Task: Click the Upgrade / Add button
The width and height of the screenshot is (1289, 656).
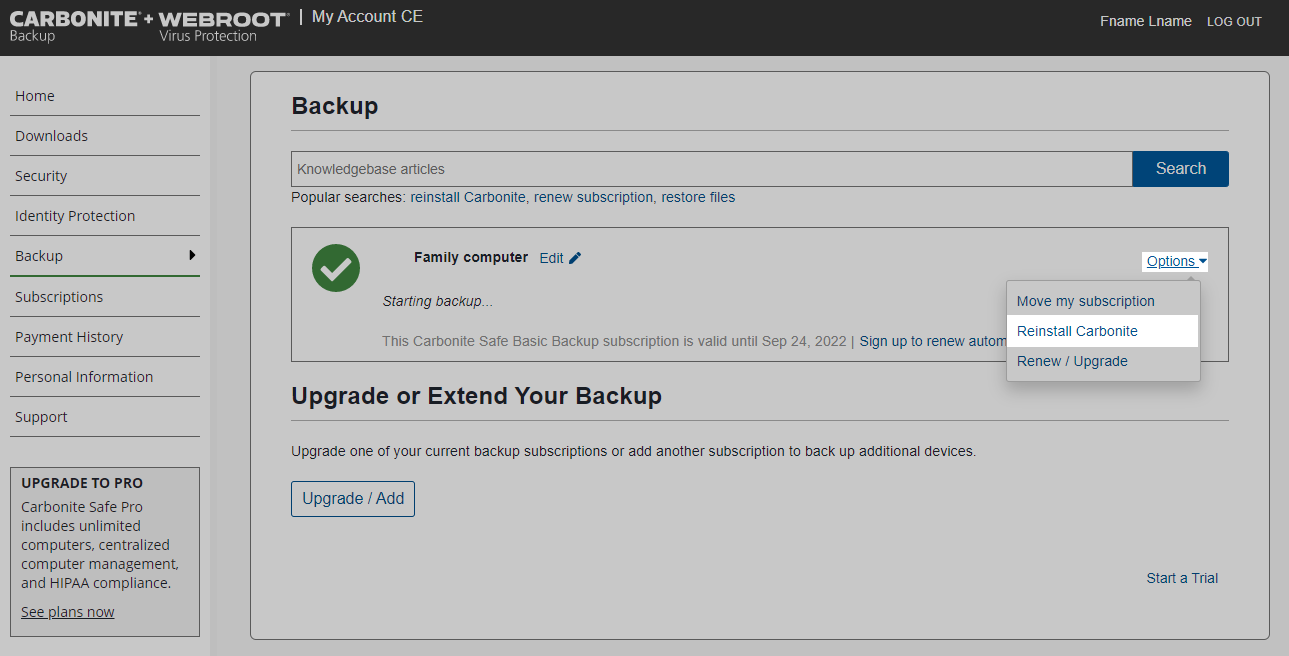Action: (352, 498)
